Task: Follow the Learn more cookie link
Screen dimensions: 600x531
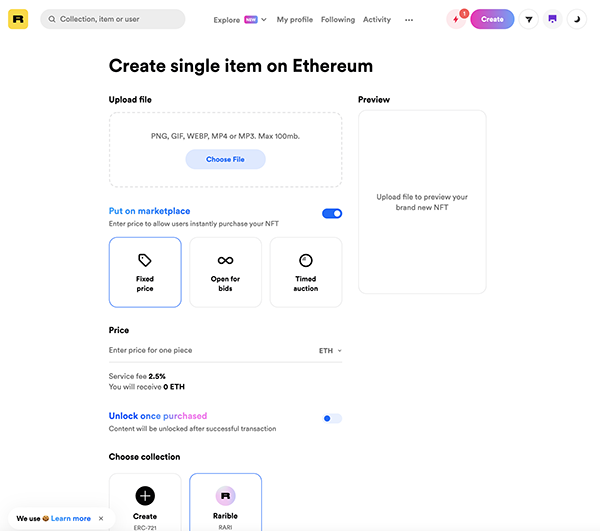Action: pyautogui.click(x=71, y=518)
